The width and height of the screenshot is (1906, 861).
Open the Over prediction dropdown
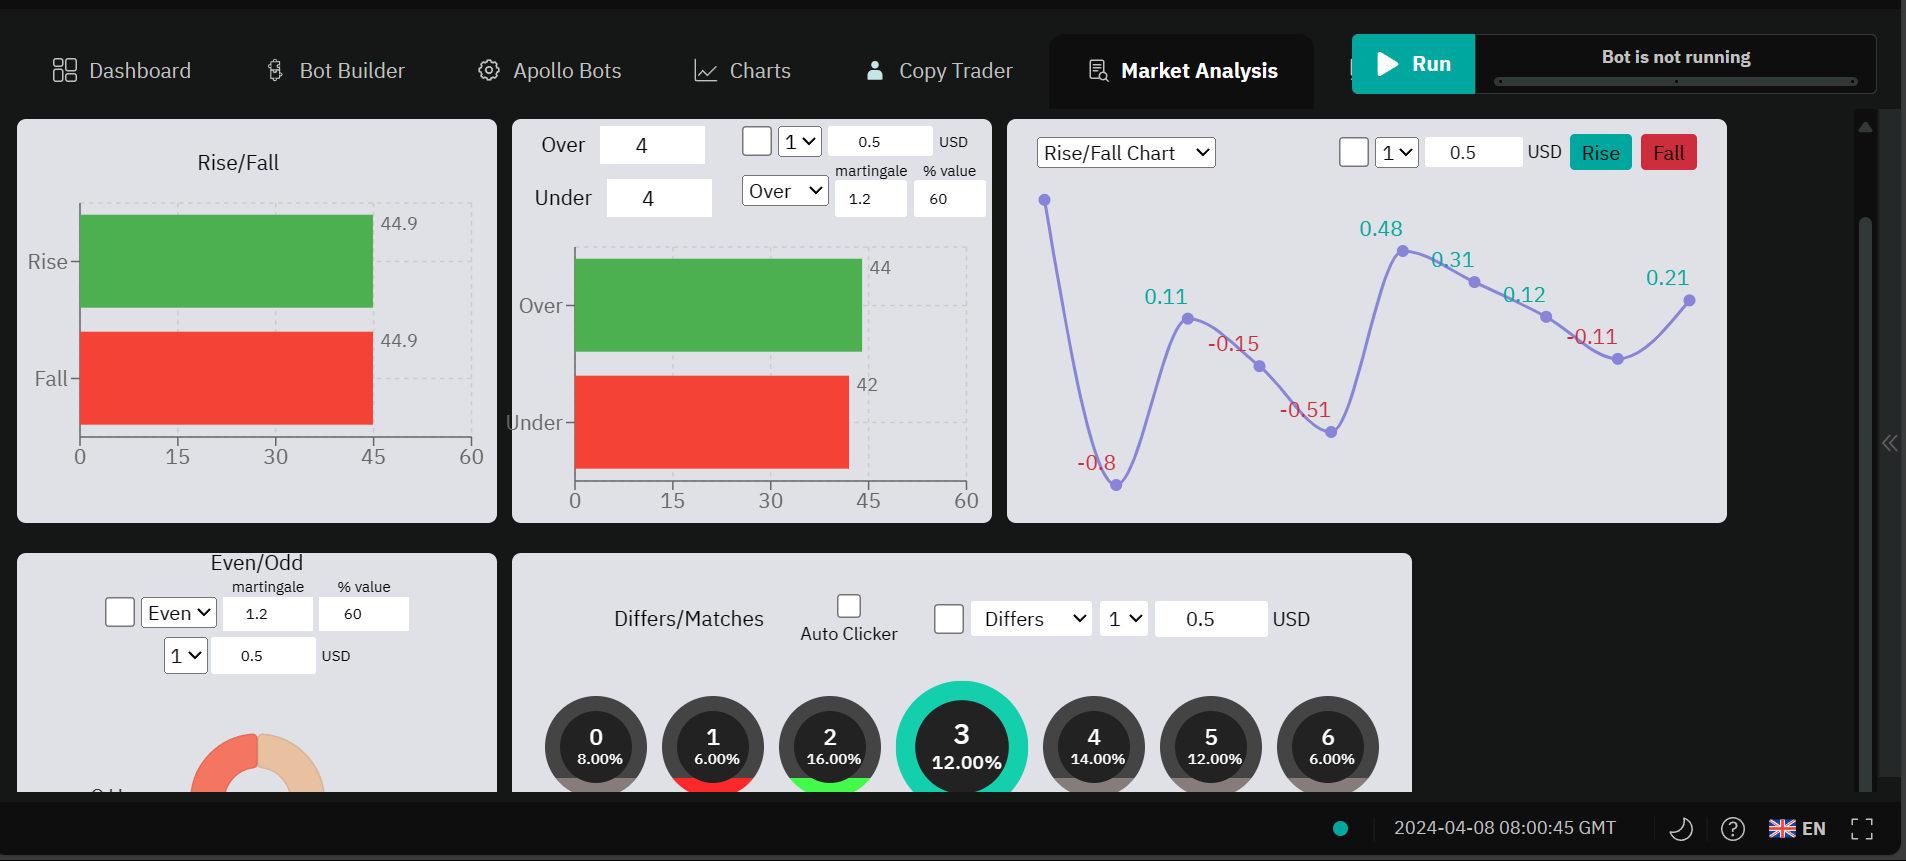click(x=785, y=191)
